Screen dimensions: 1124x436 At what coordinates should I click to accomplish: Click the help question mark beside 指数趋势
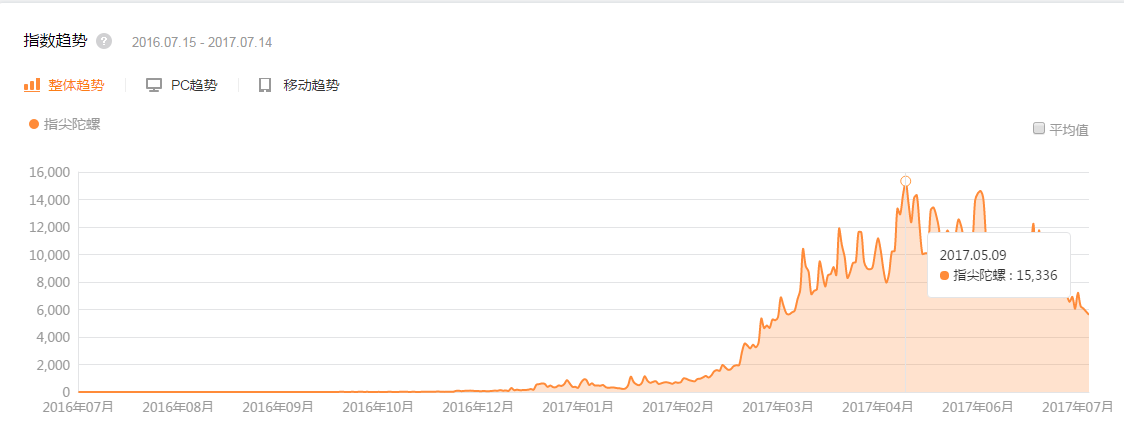(104, 41)
